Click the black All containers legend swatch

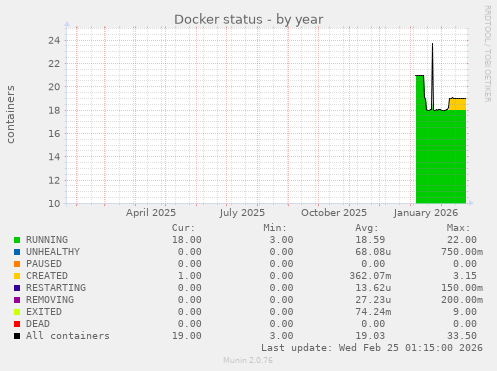point(17,336)
